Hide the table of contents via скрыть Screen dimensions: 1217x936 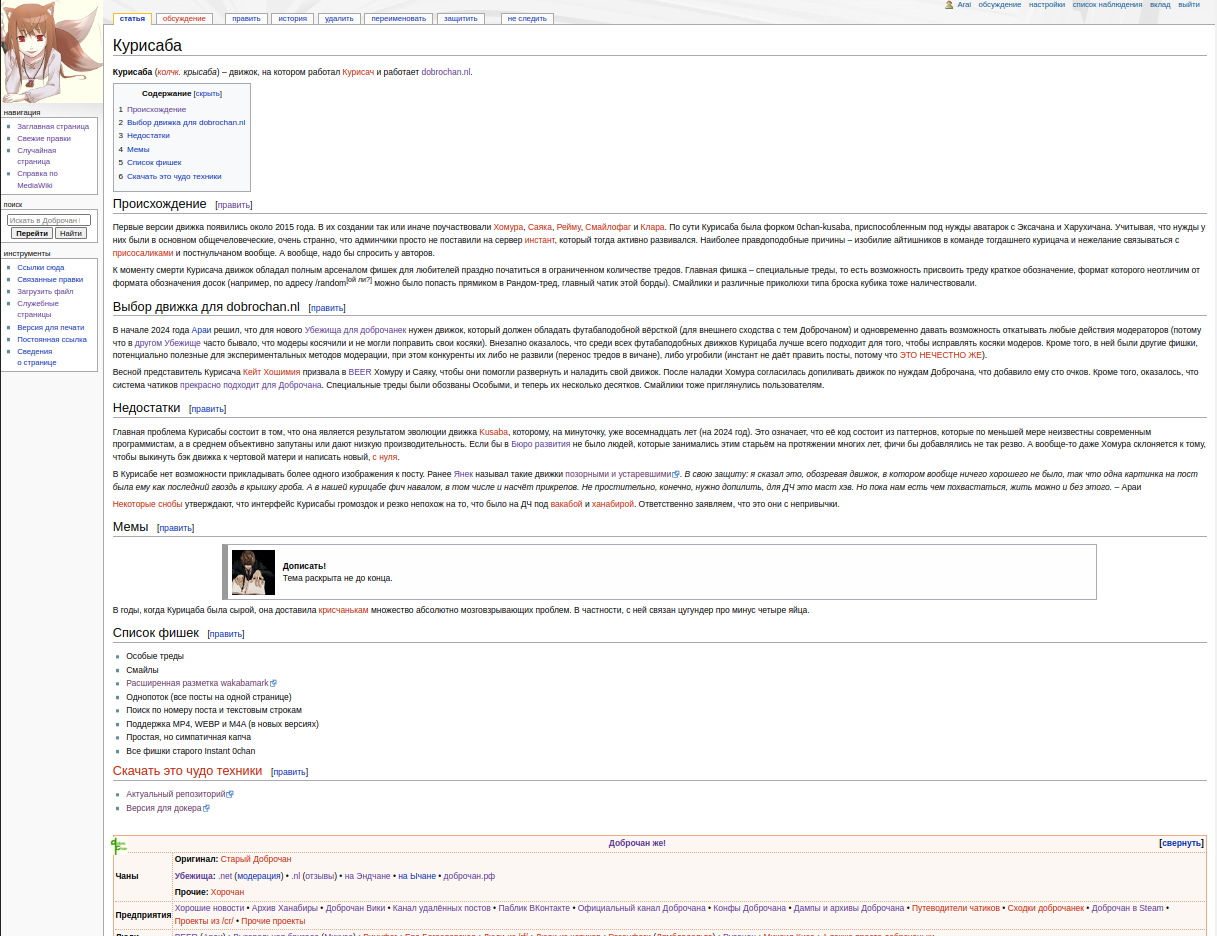pyautogui.click(x=208, y=93)
